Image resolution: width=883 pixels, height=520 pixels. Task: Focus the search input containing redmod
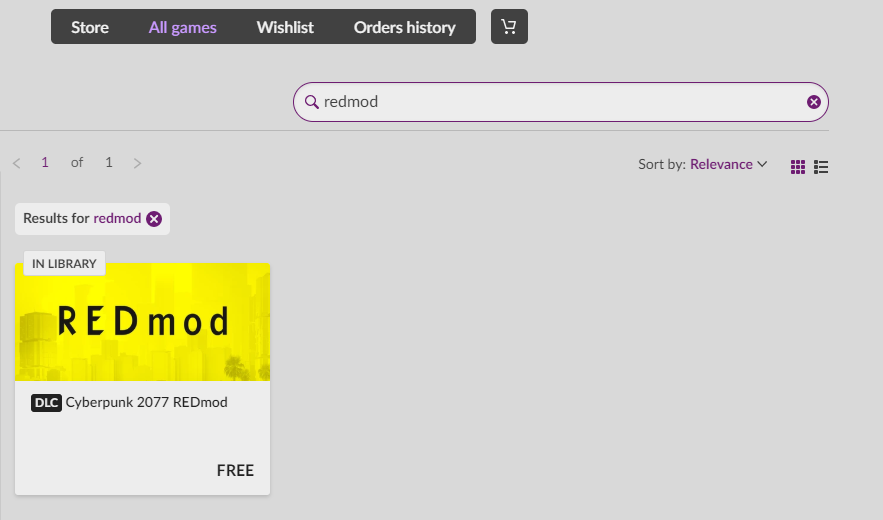(560, 102)
